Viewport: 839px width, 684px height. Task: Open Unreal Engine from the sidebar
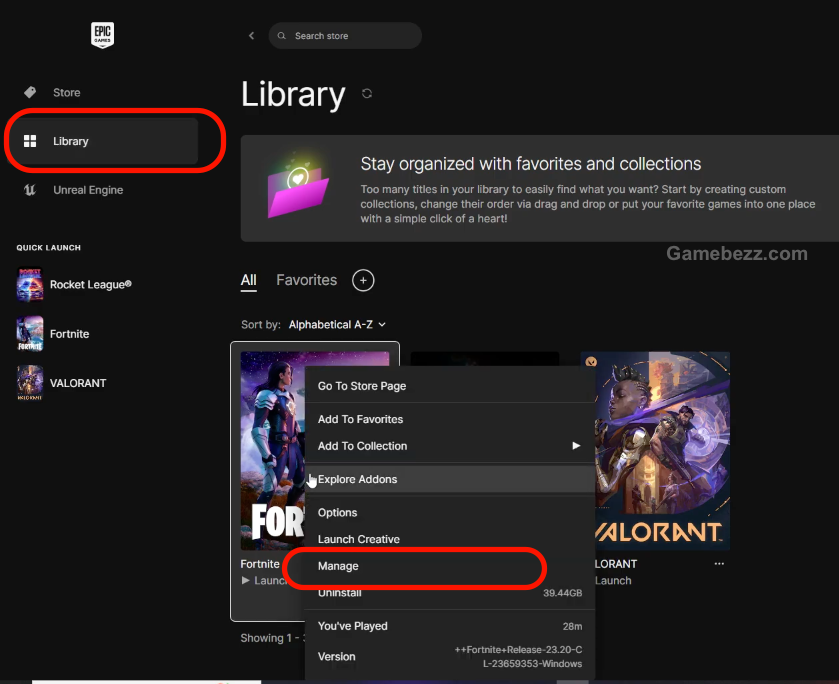click(88, 190)
